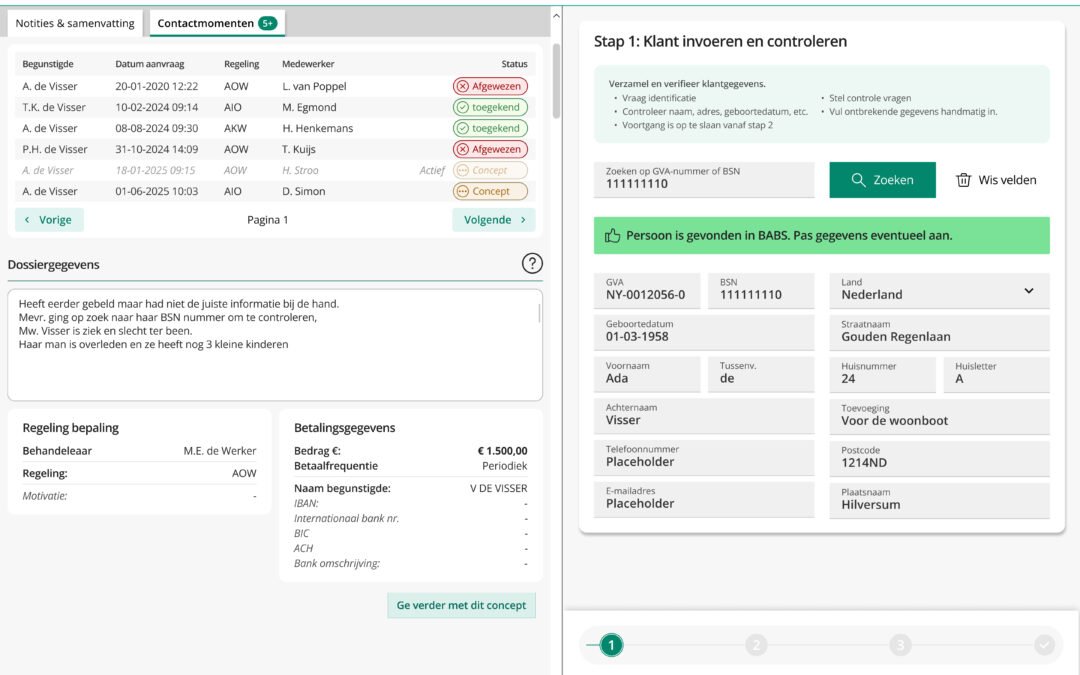Select step 2 circle in the progress stepper
This screenshot has height=675, width=1080.
755,644
